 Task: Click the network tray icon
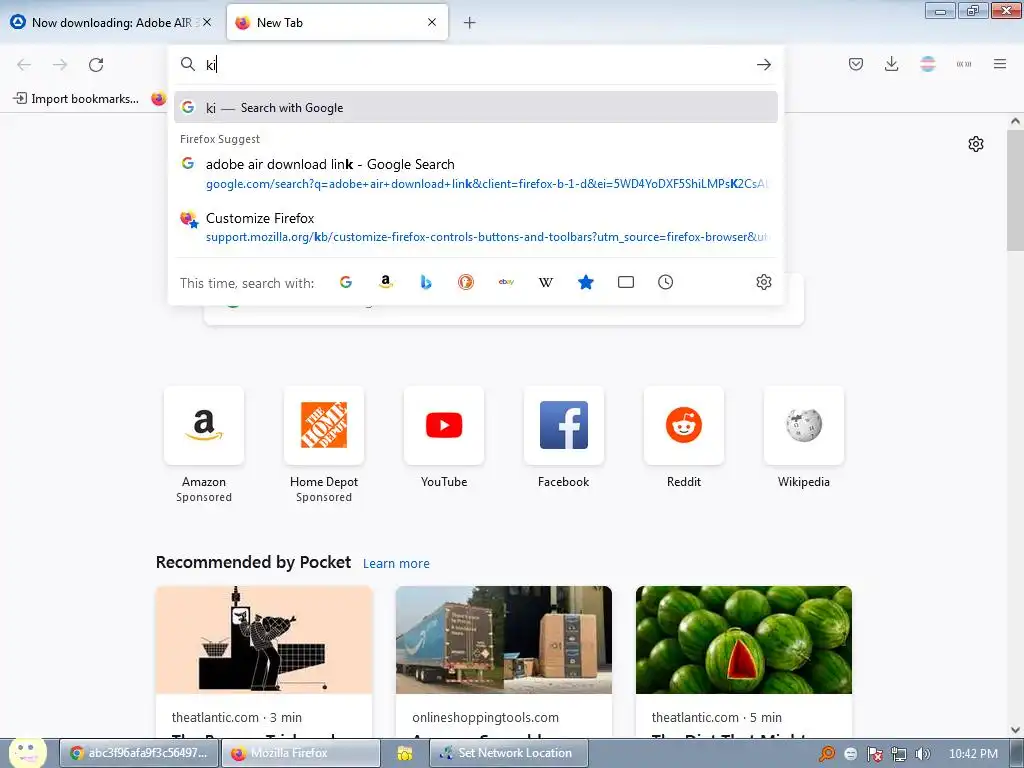pos(899,754)
